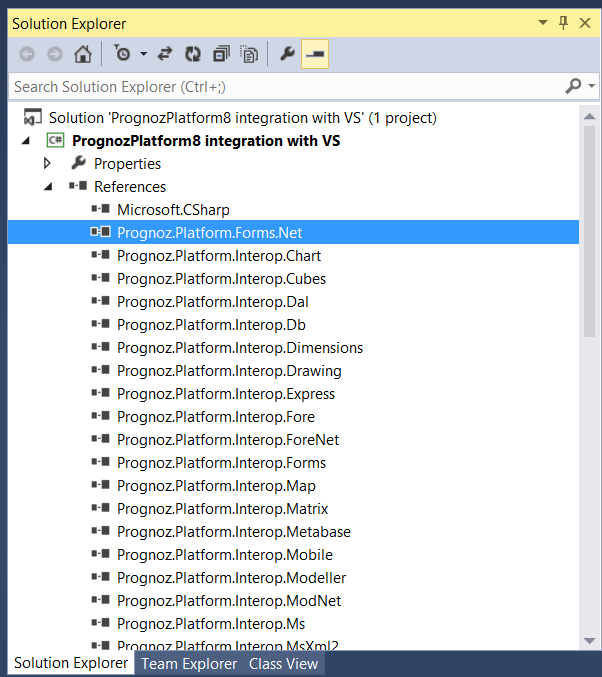
Task: Open Pending Changes Filter clock icon
Action: pos(122,54)
